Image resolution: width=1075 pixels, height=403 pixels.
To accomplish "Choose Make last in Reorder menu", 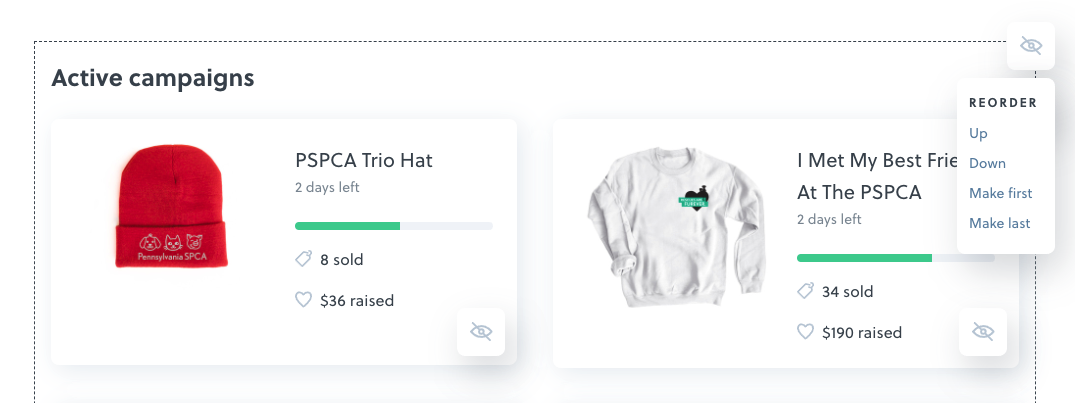I will coord(999,223).
